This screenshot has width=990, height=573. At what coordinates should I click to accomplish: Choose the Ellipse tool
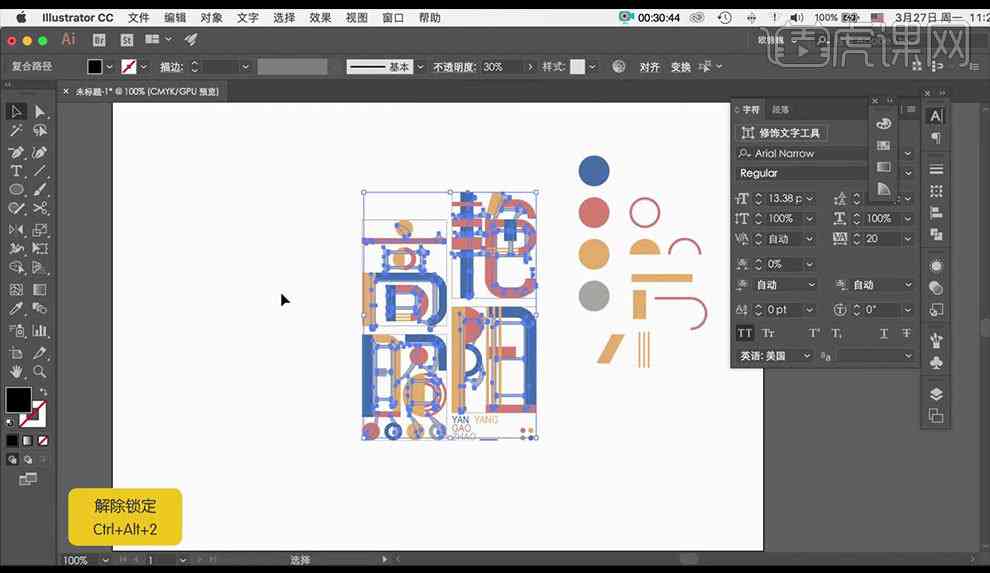(x=16, y=189)
